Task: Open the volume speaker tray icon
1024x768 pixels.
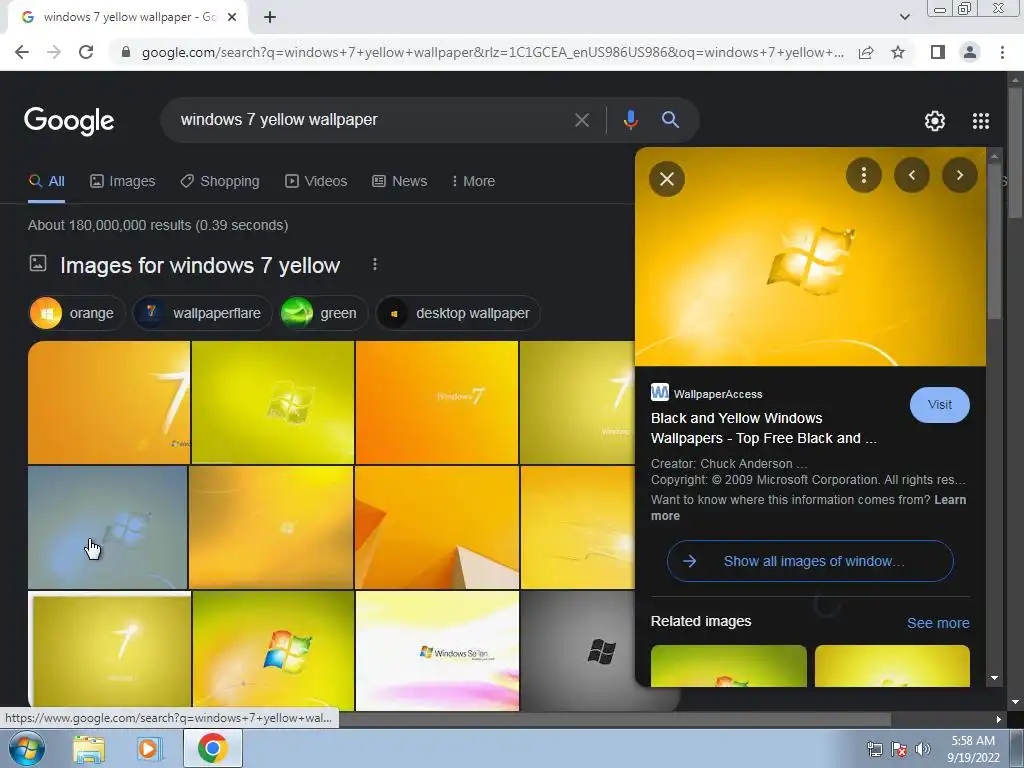Action: (922, 749)
